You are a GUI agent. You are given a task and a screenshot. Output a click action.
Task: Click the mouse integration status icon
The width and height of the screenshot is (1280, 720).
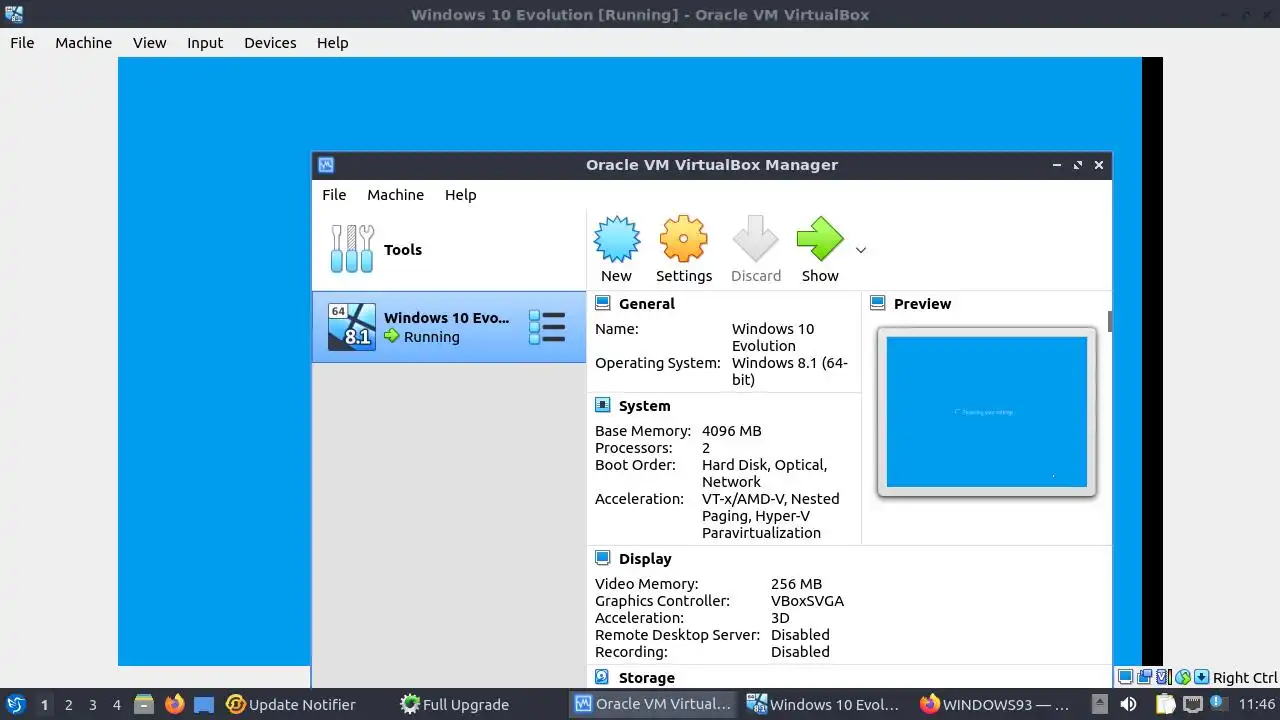pos(1183,677)
